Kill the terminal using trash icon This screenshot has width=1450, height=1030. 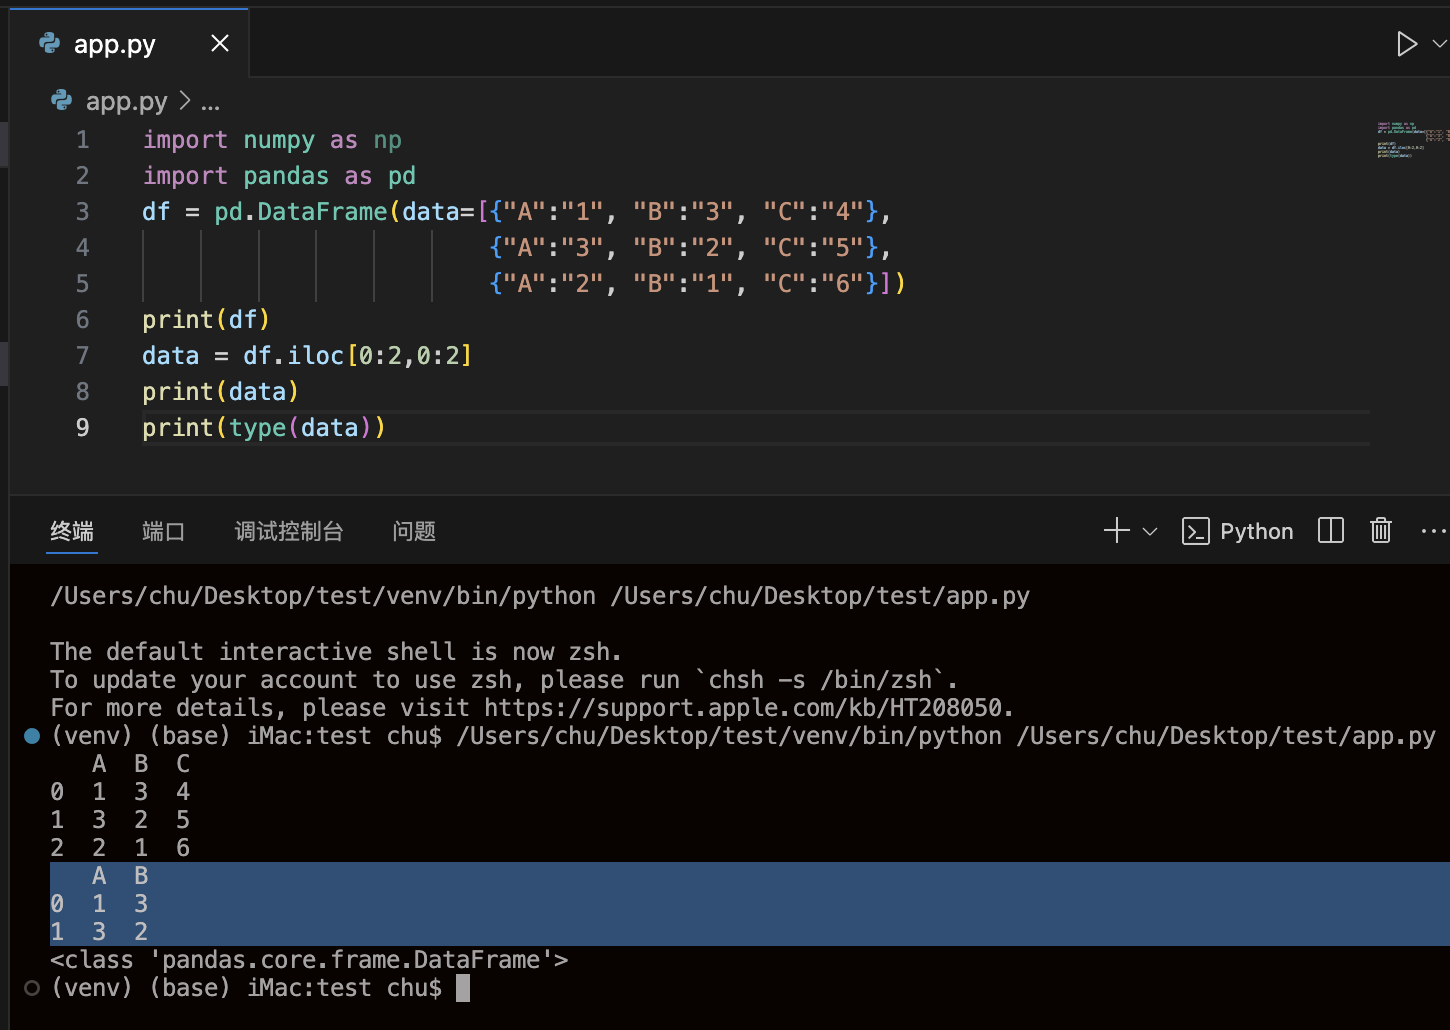click(1381, 531)
